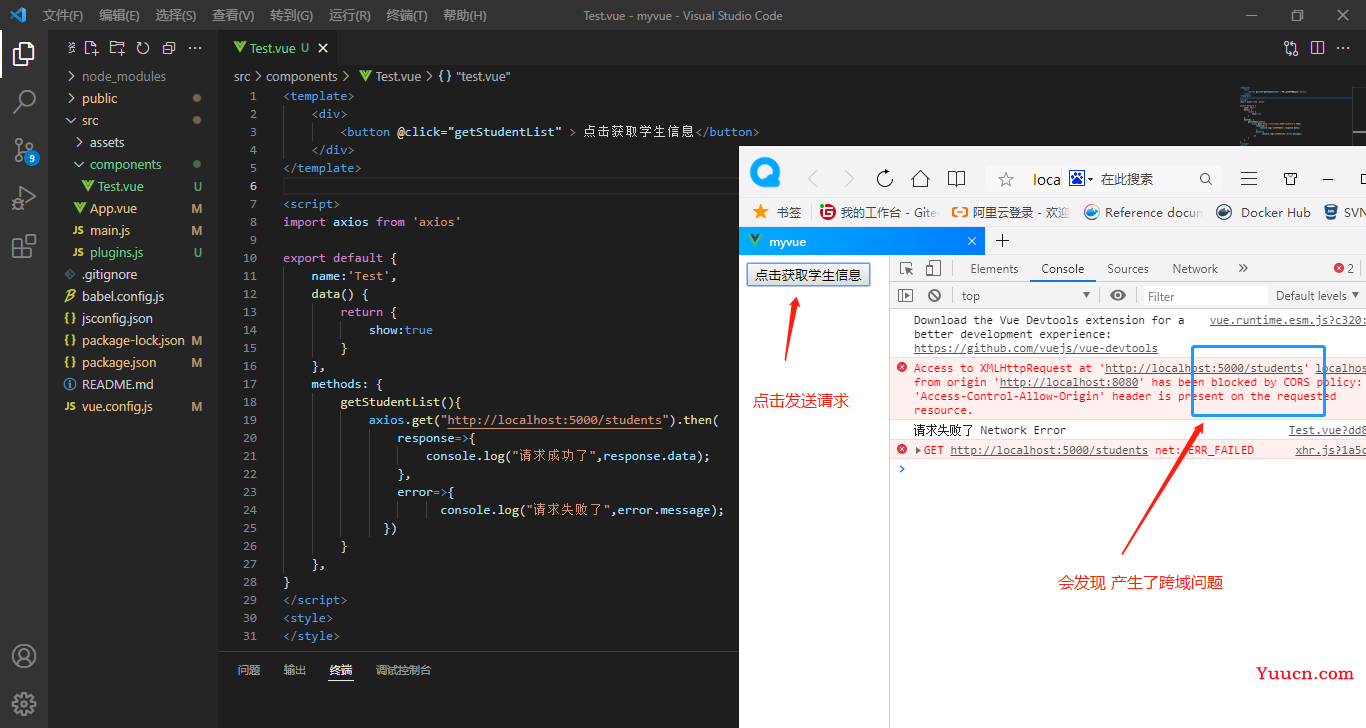Open Source Control view with 9 badge
The width and height of the screenshot is (1366, 728).
pos(24,150)
